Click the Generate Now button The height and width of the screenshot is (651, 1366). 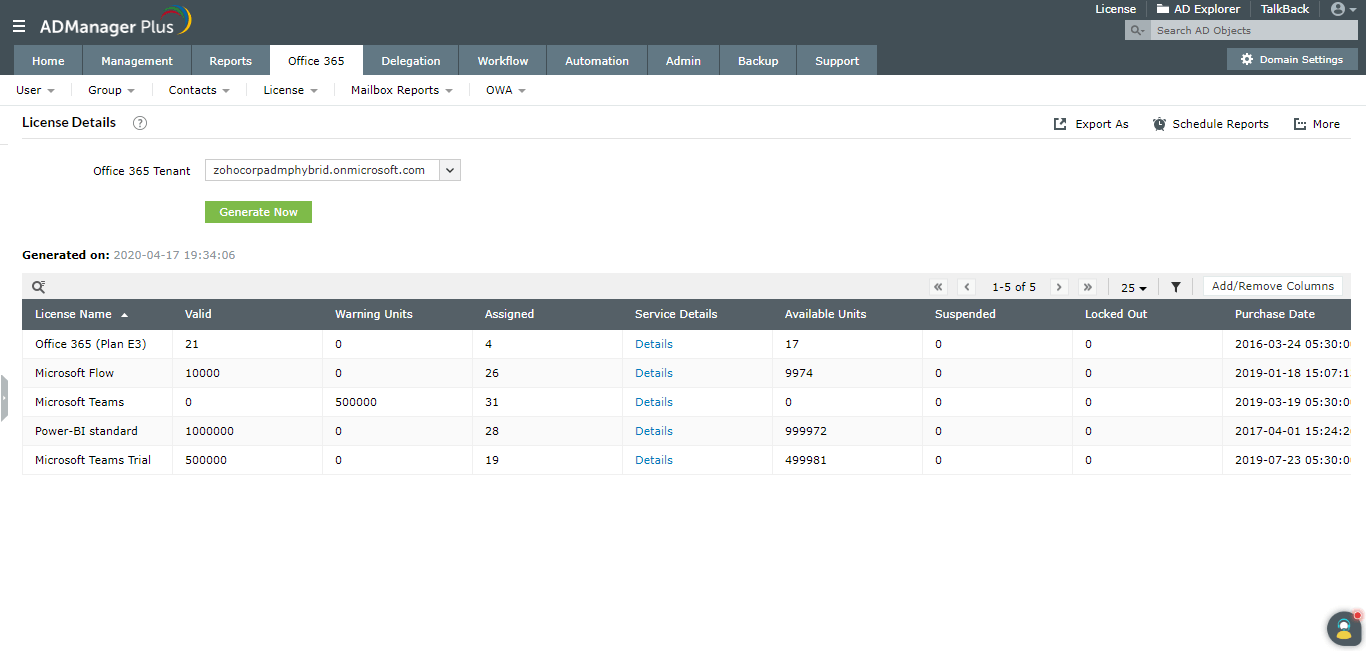coord(258,212)
